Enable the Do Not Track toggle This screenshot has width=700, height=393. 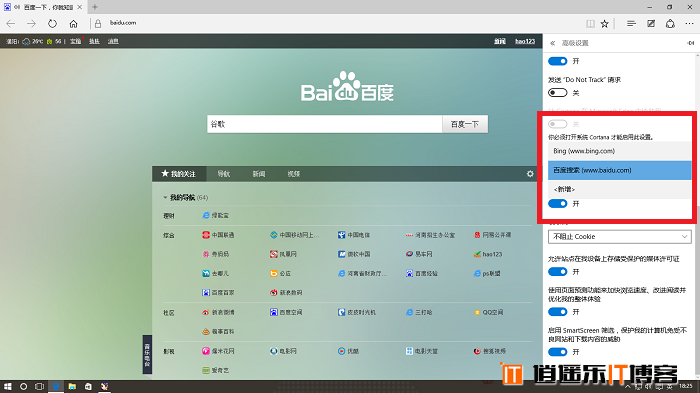pos(557,92)
